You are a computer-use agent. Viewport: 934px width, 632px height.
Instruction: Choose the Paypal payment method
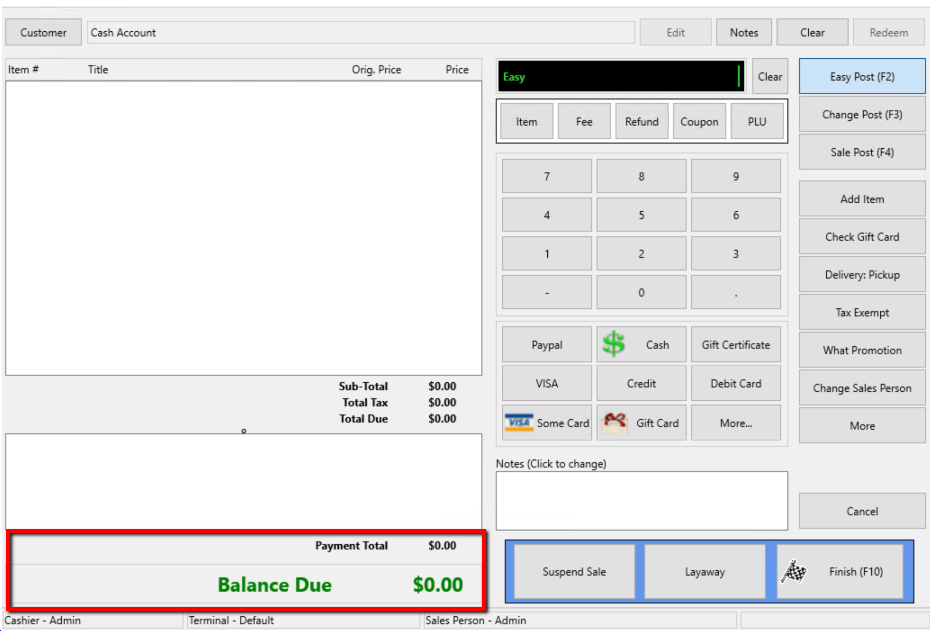546,345
